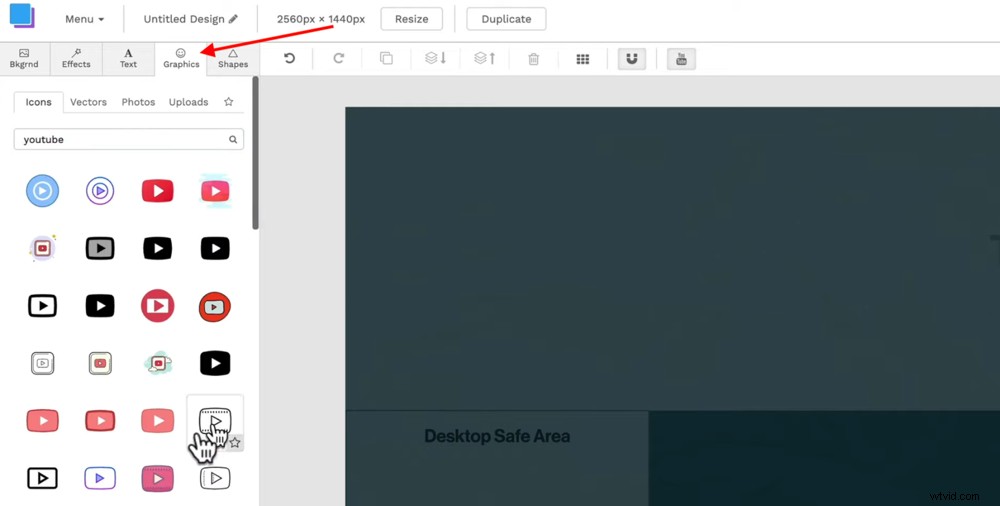Viewport: 1000px width, 506px height.
Task: Pick the red circle gray-screen play icon
Action: point(215,306)
